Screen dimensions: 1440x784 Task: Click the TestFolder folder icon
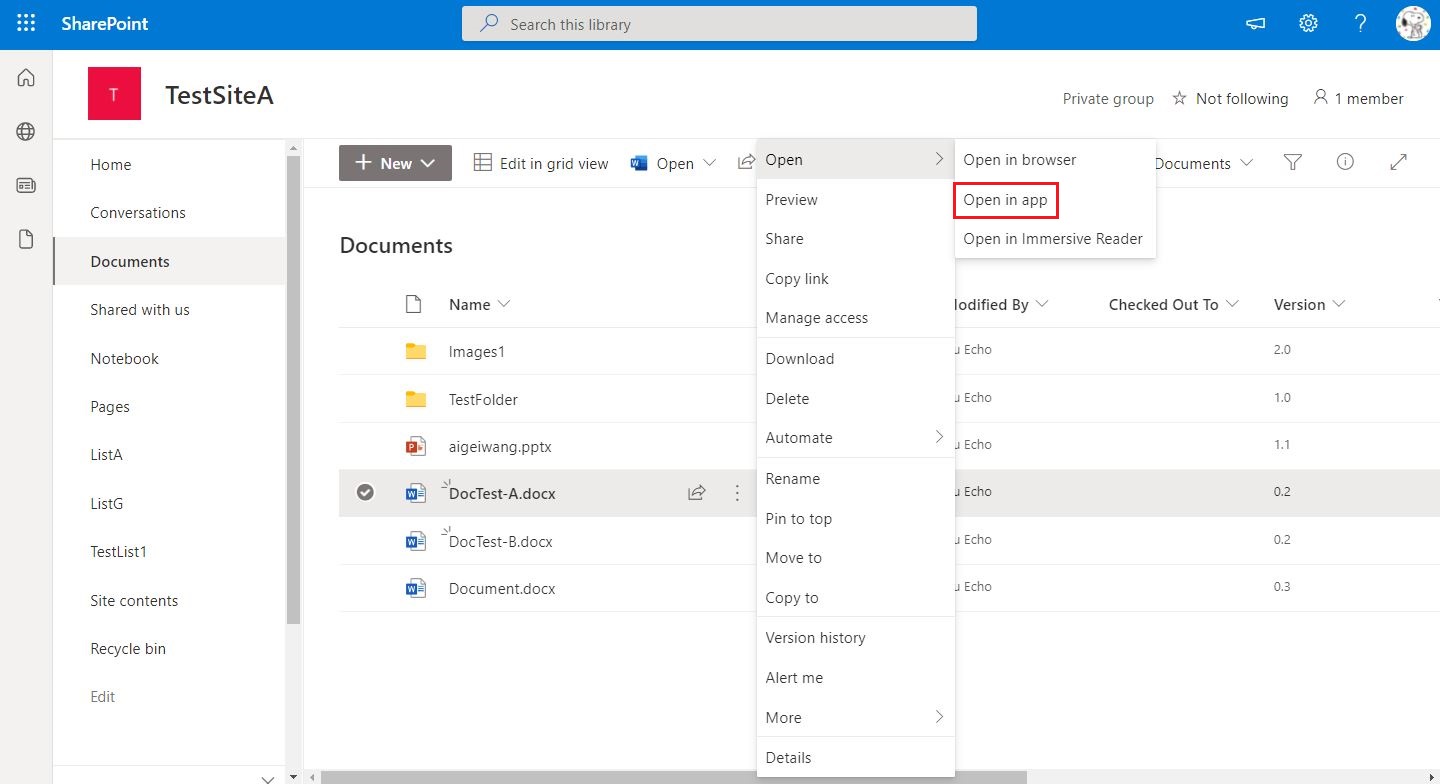coord(415,399)
